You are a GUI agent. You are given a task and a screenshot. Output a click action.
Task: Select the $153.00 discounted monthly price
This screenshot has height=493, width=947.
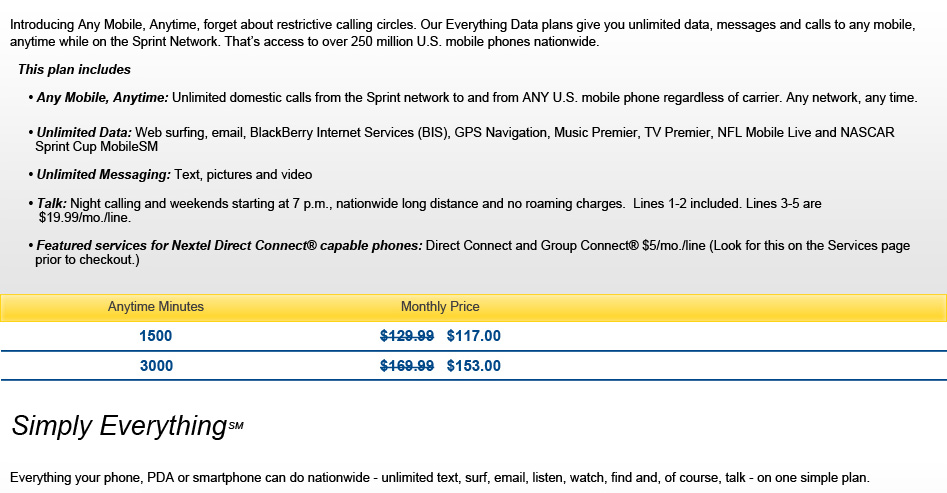[474, 366]
